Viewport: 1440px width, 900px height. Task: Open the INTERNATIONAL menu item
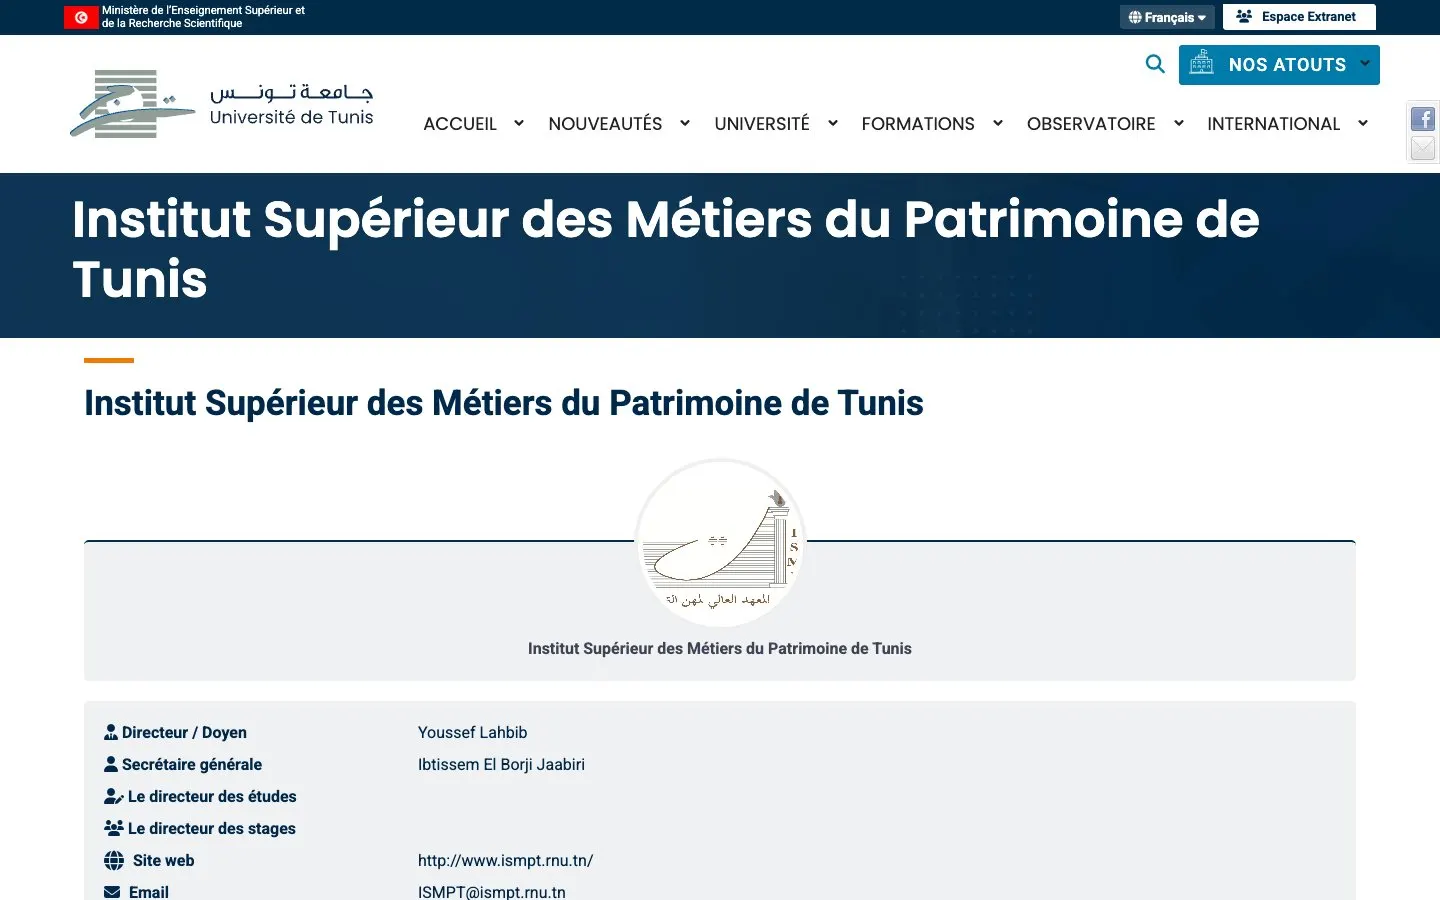1273,124
